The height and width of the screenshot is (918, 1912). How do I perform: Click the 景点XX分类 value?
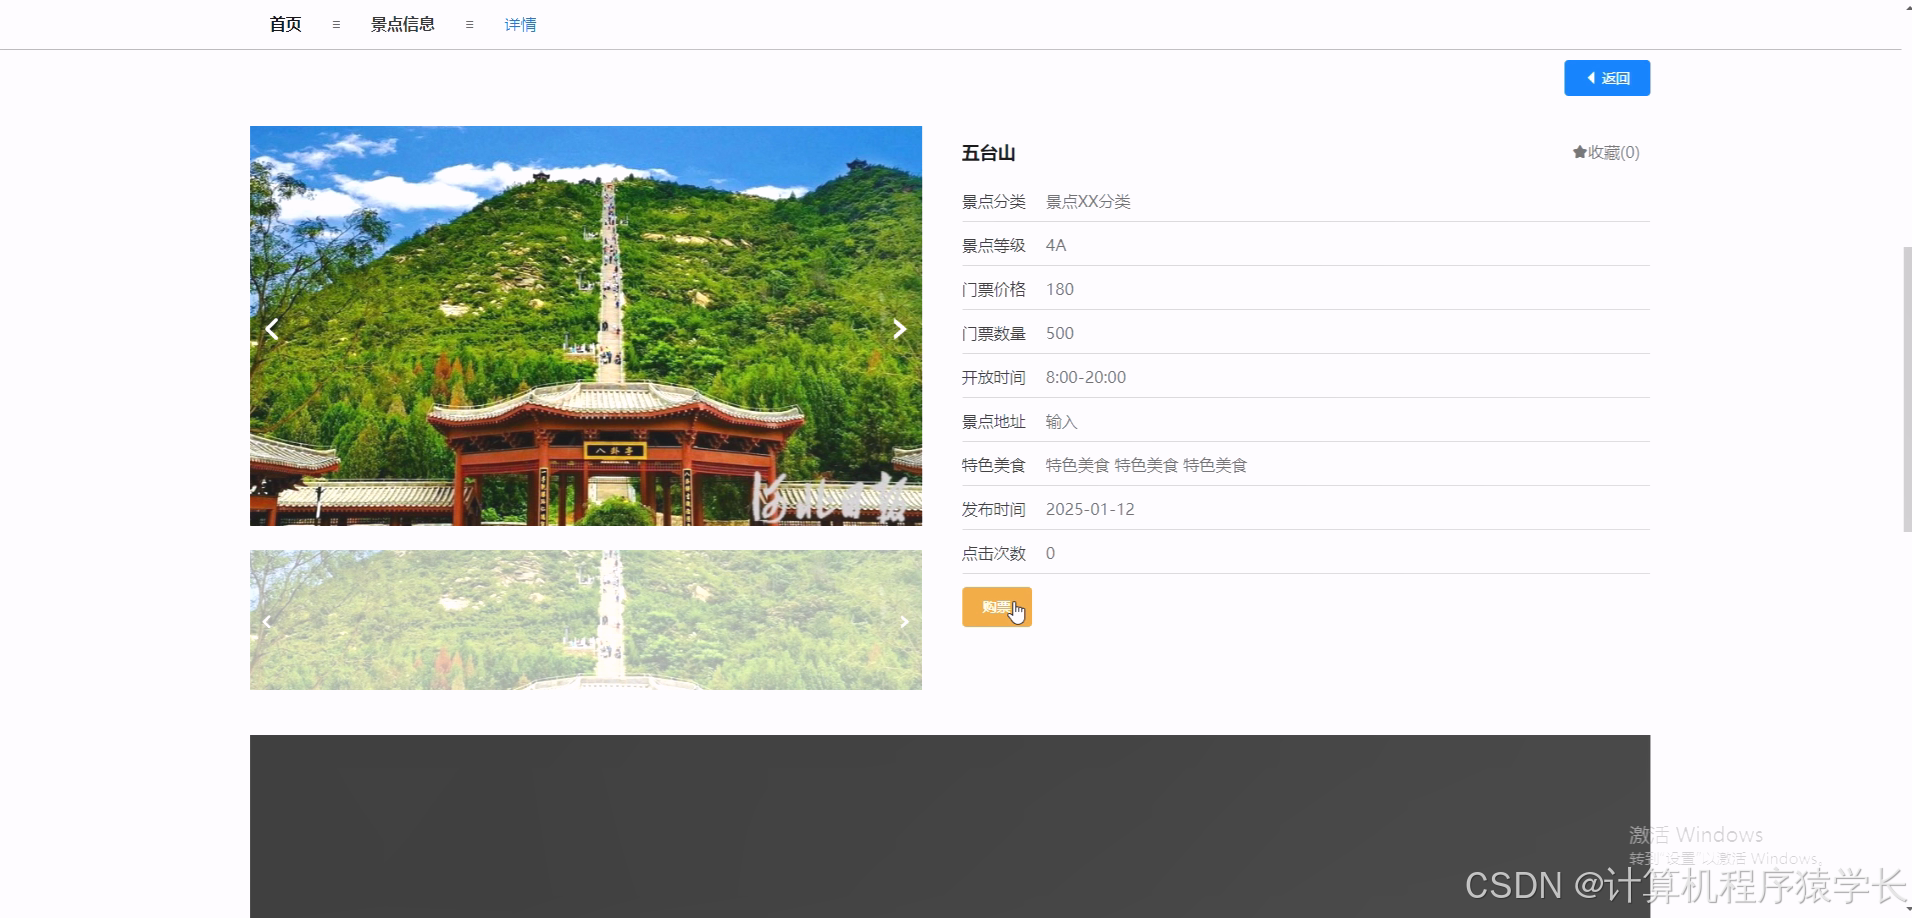[x=1088, y=201]
